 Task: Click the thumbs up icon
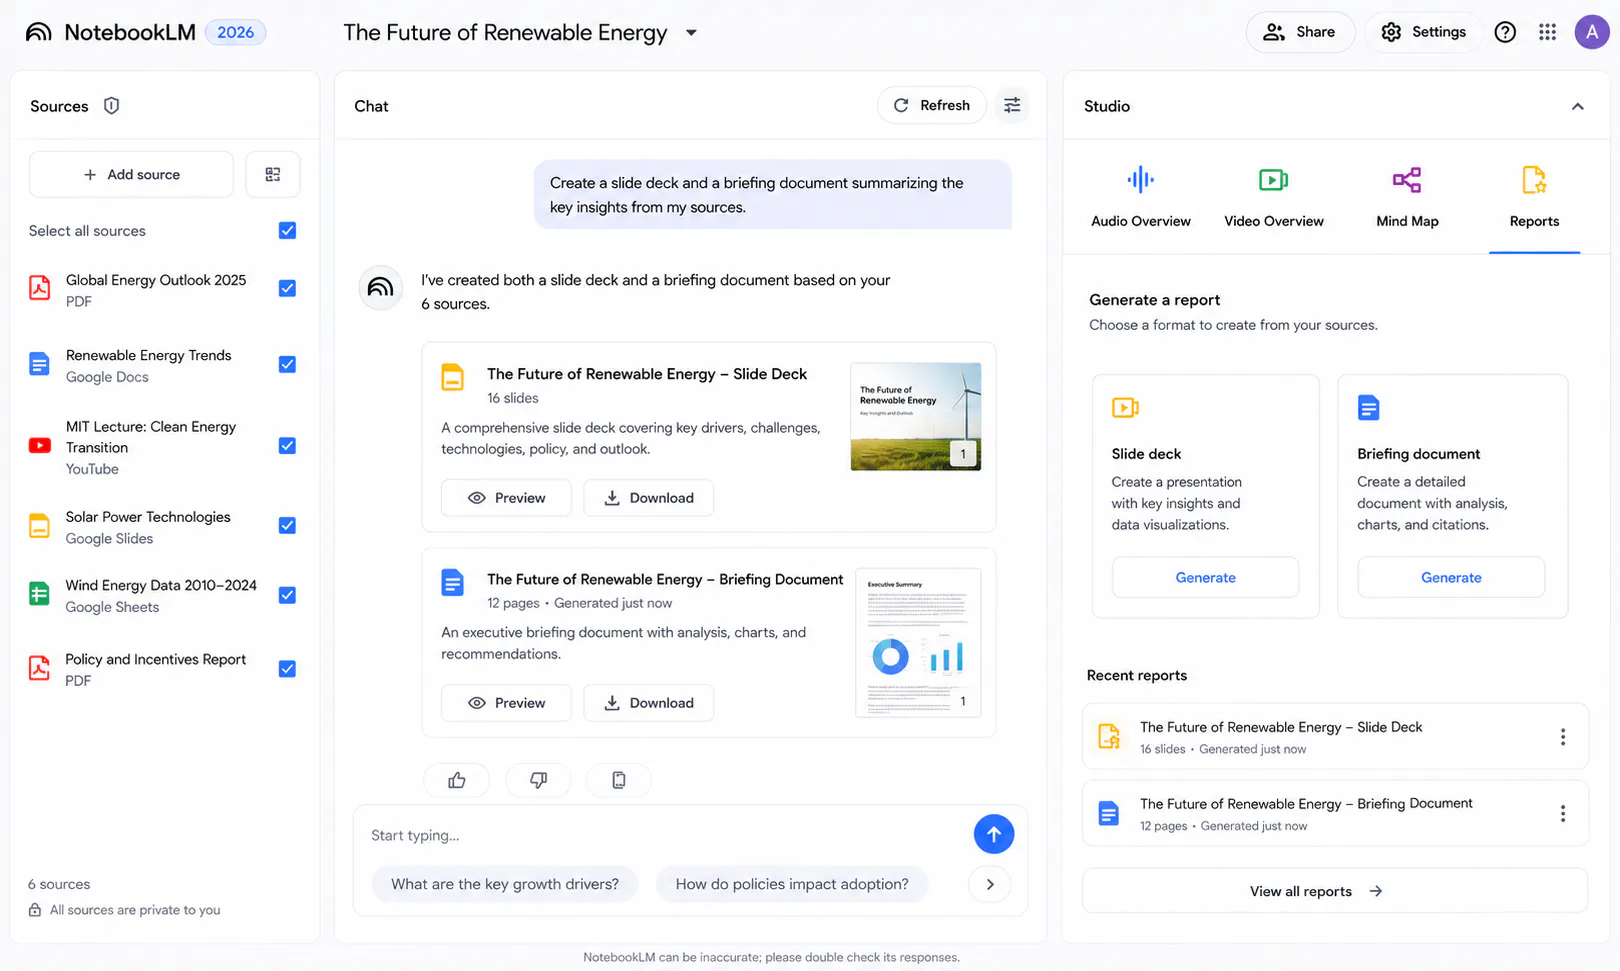click(x=457, y=780)
